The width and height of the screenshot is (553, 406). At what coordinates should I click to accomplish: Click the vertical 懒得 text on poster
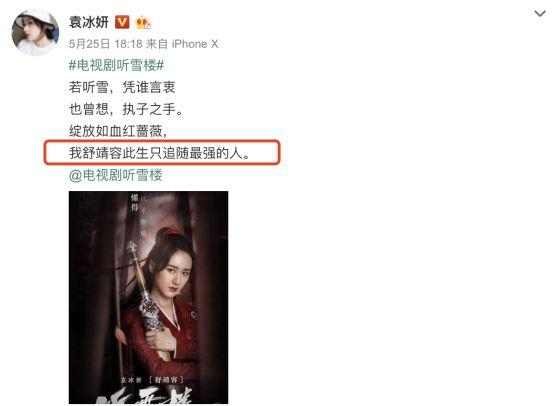(134, 202)
